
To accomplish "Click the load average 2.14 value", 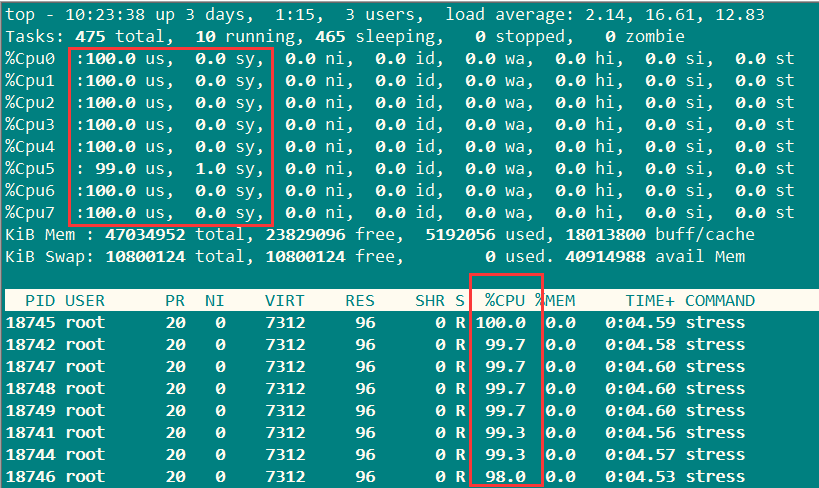I will tap(604, 15).
